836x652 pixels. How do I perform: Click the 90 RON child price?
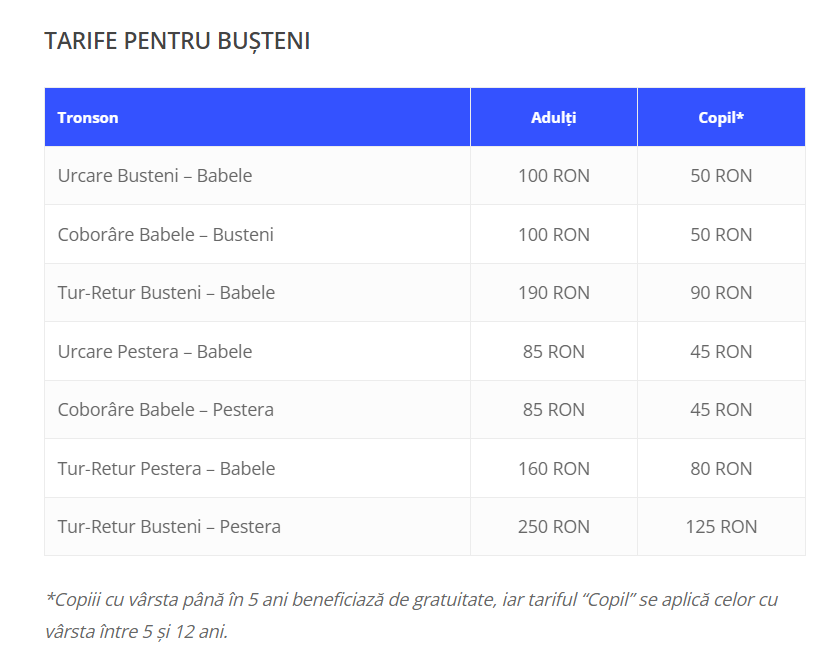pos(721,293)
